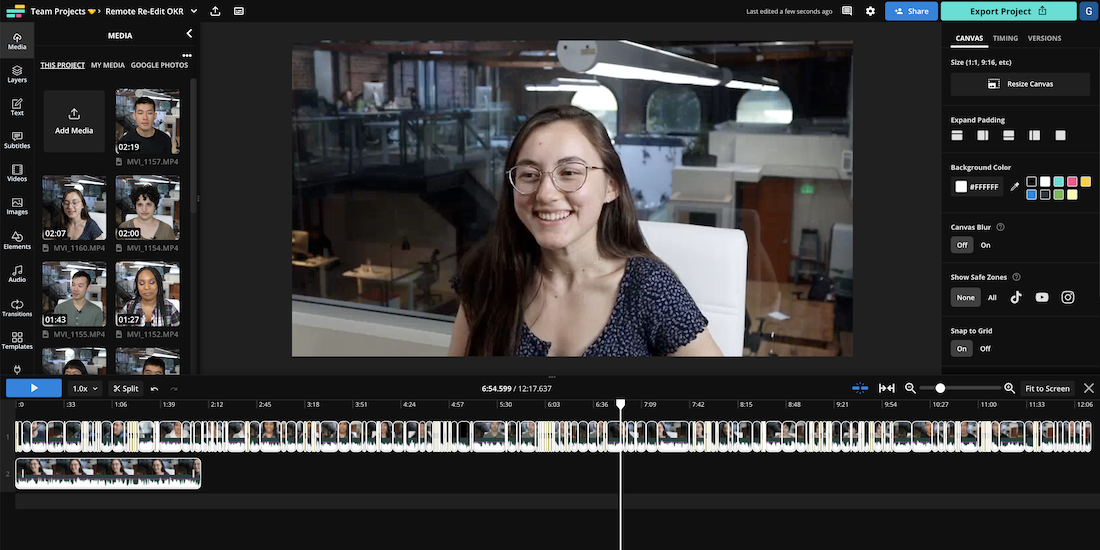1100x550 pixels.
Task: Click the upload icon beside project name
Action: click(215, 11)
